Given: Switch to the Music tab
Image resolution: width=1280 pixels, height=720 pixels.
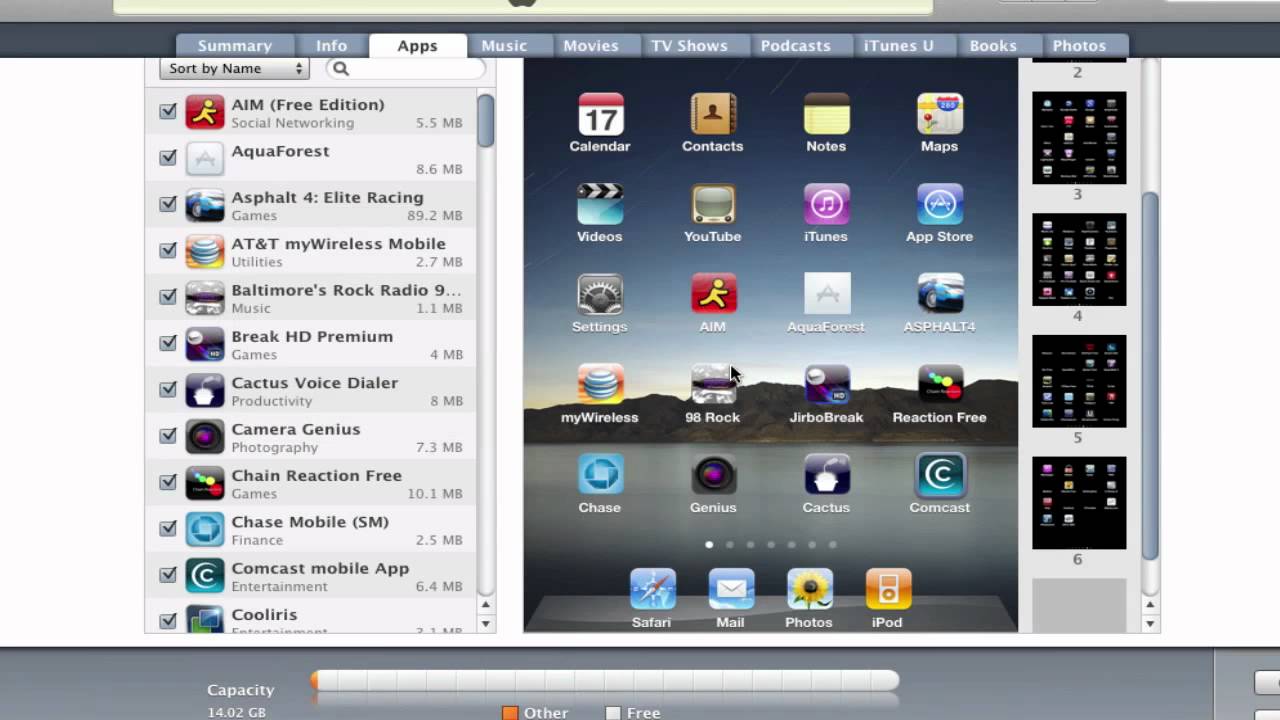Looking at the screenshot, I should pyautogui.click(x=504, y=46).
